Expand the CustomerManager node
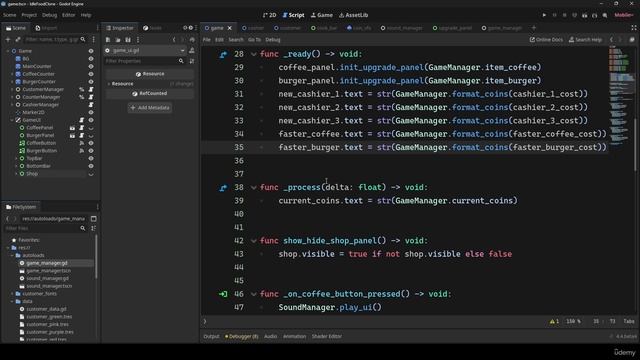The width and height of the screenshot is (640, 360). click(x=12, y=89)
